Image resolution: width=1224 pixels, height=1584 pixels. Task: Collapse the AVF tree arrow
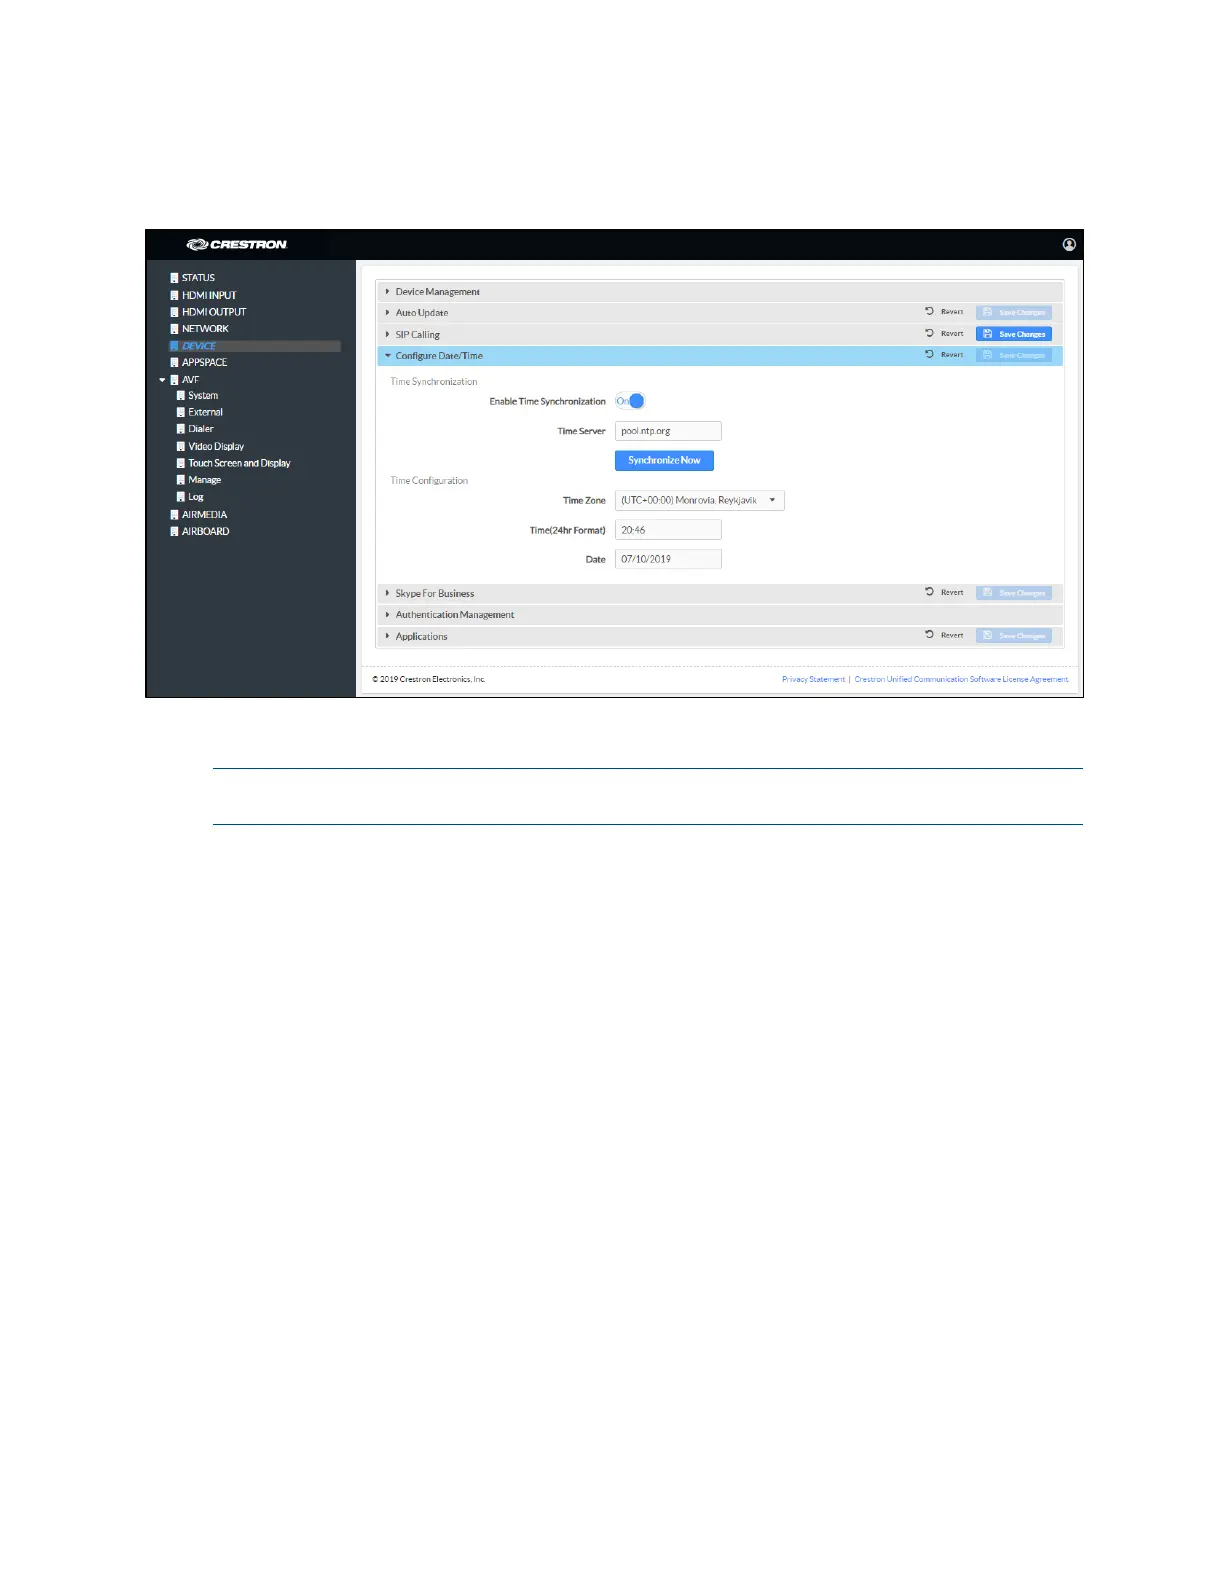(162, 380)
